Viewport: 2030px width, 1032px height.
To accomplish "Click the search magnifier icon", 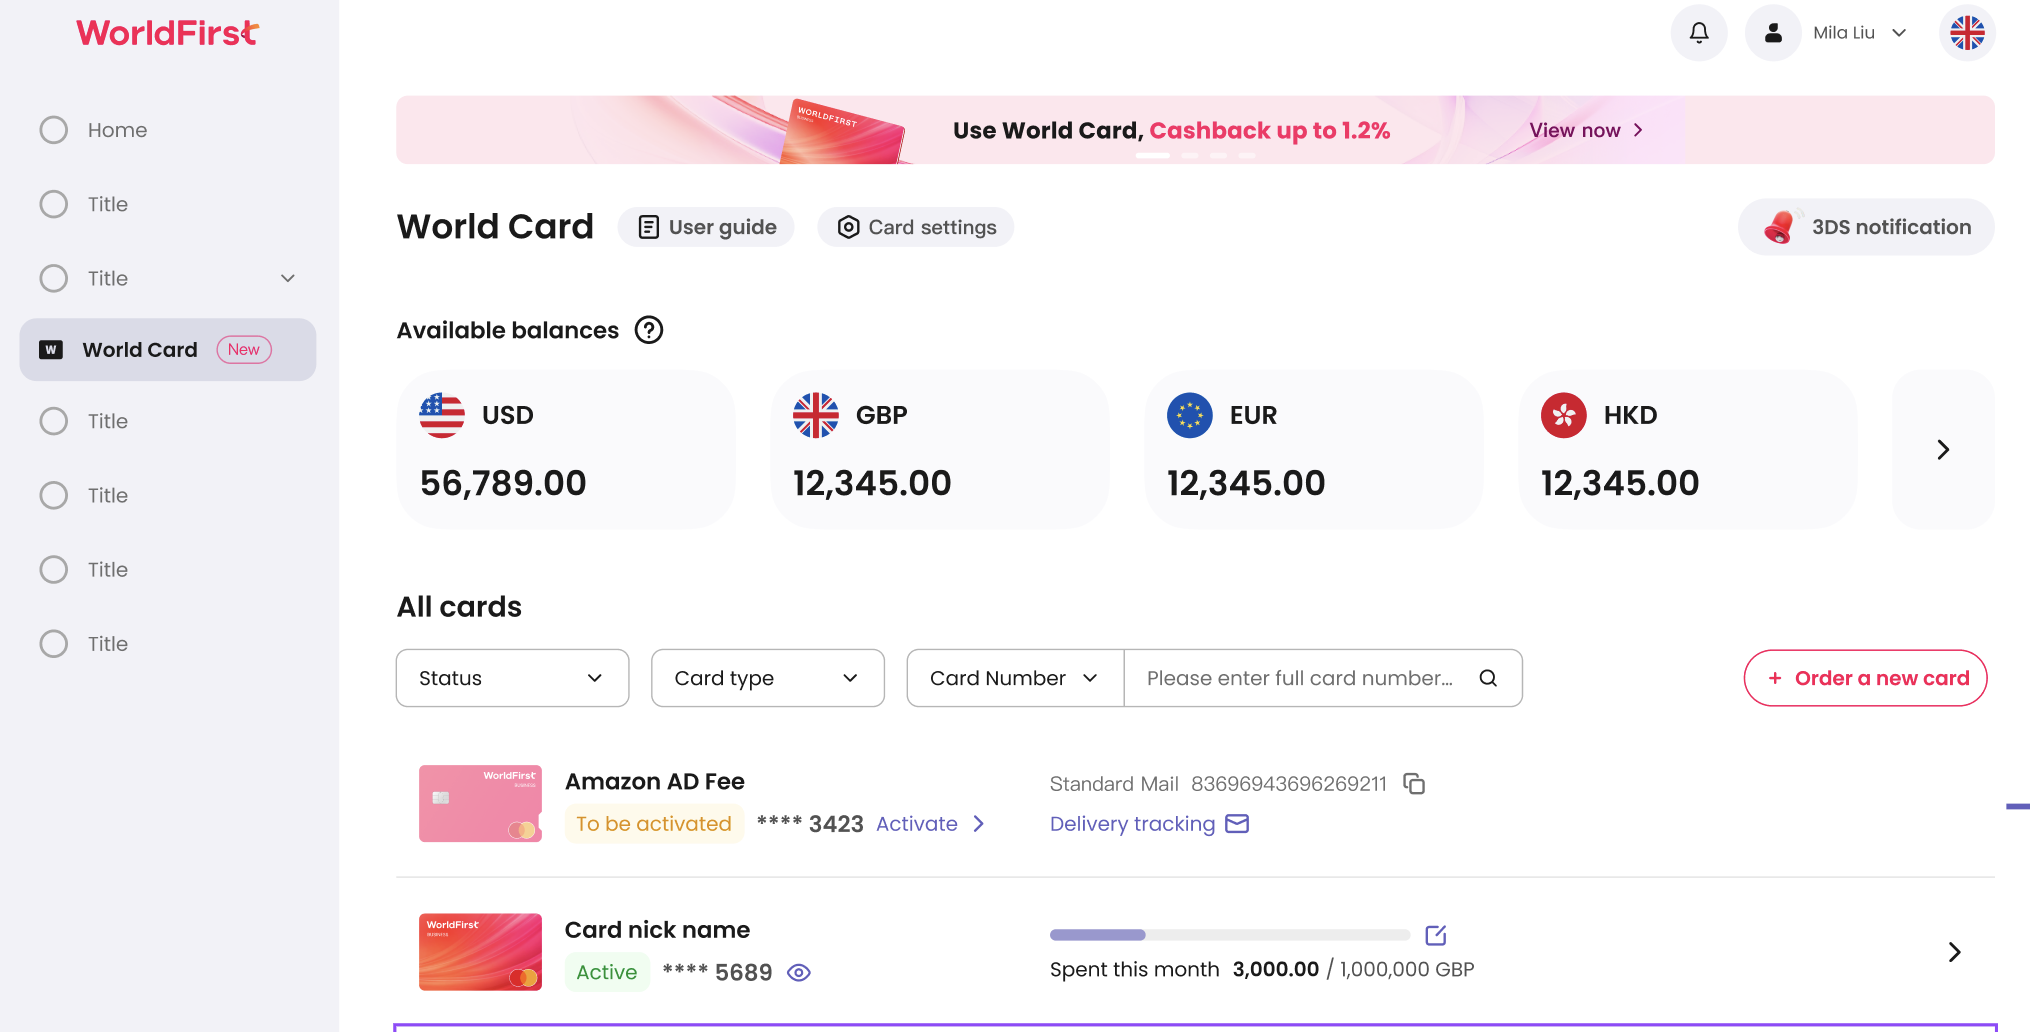I will [1488, 678].
